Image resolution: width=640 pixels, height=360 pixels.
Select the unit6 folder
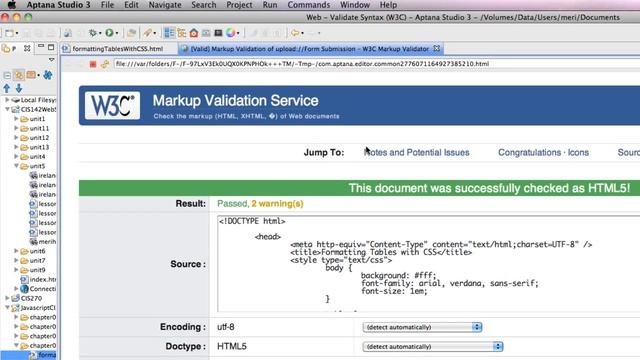(37, 251)
